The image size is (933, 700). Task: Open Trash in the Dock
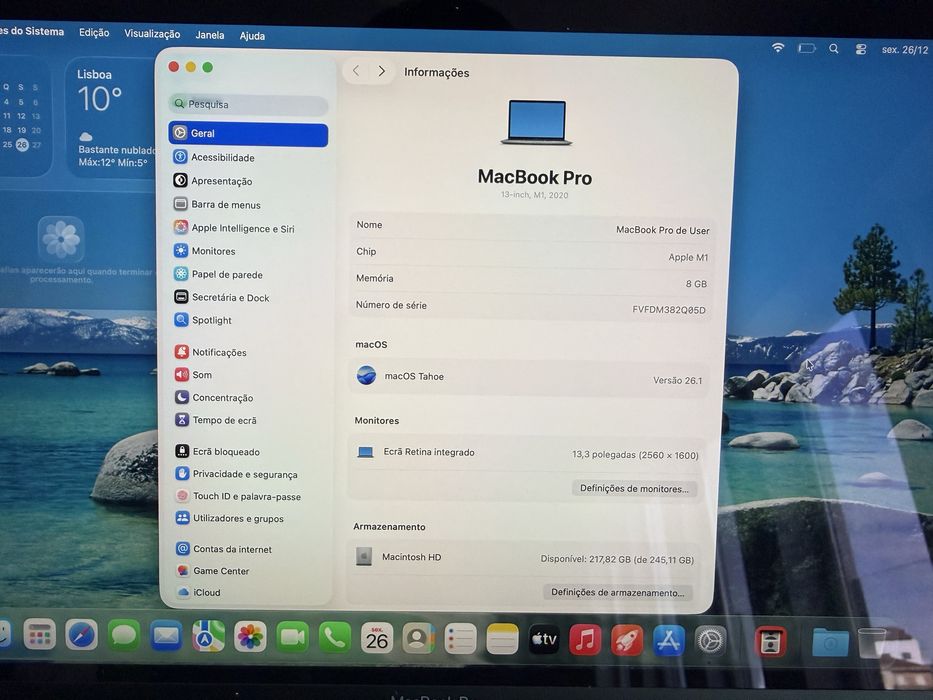pos(872,643)
